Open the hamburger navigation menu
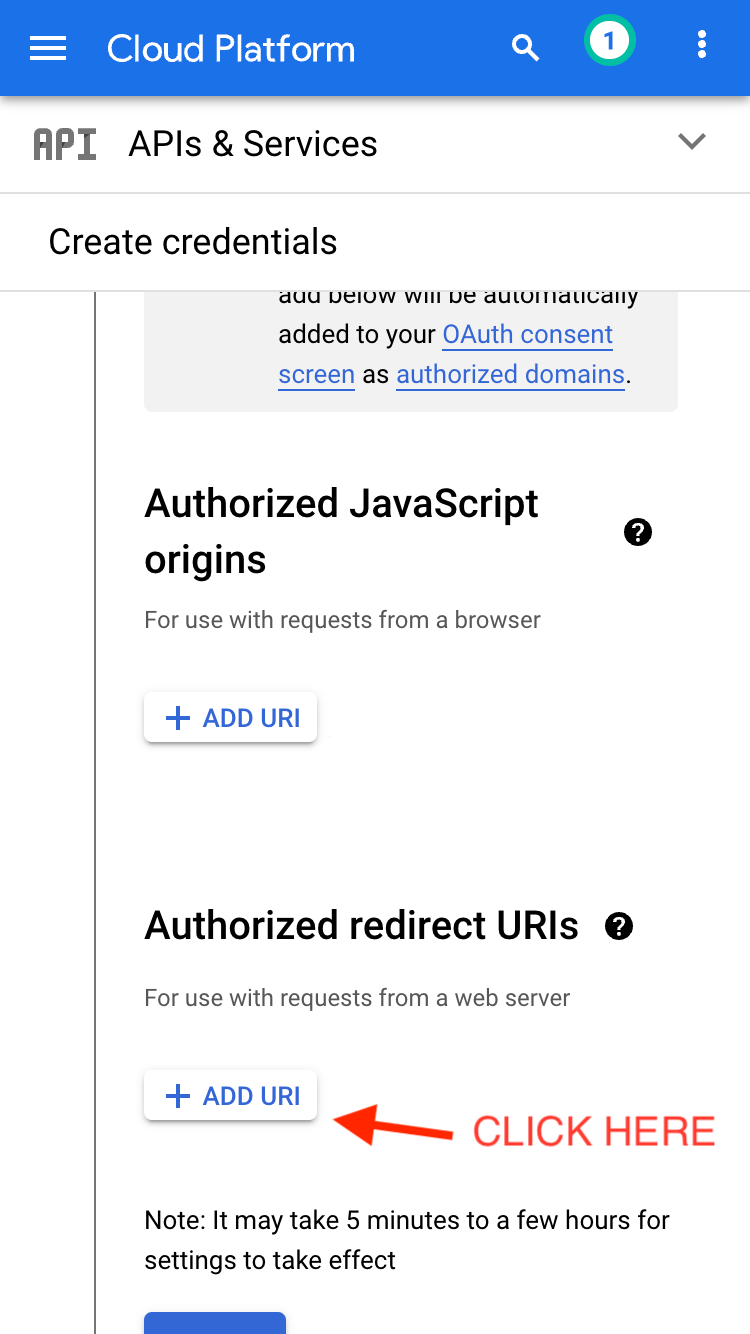The width and height of the screenshot is (750, 1334). [48, 48]
